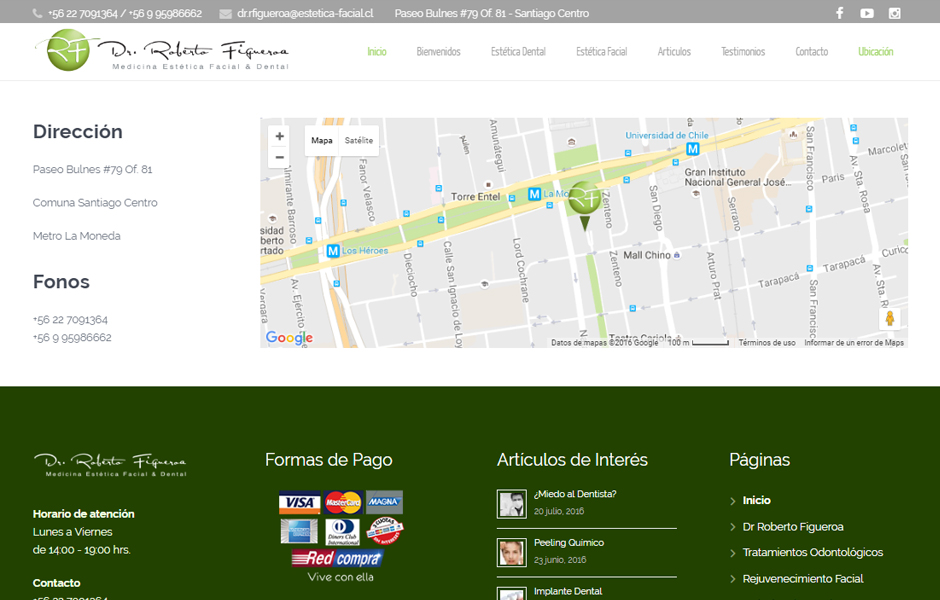Screen dimensions: 940x600
Task: Open the Testimonios menu item
Action: pyautogui.click(x=743, y=52)
